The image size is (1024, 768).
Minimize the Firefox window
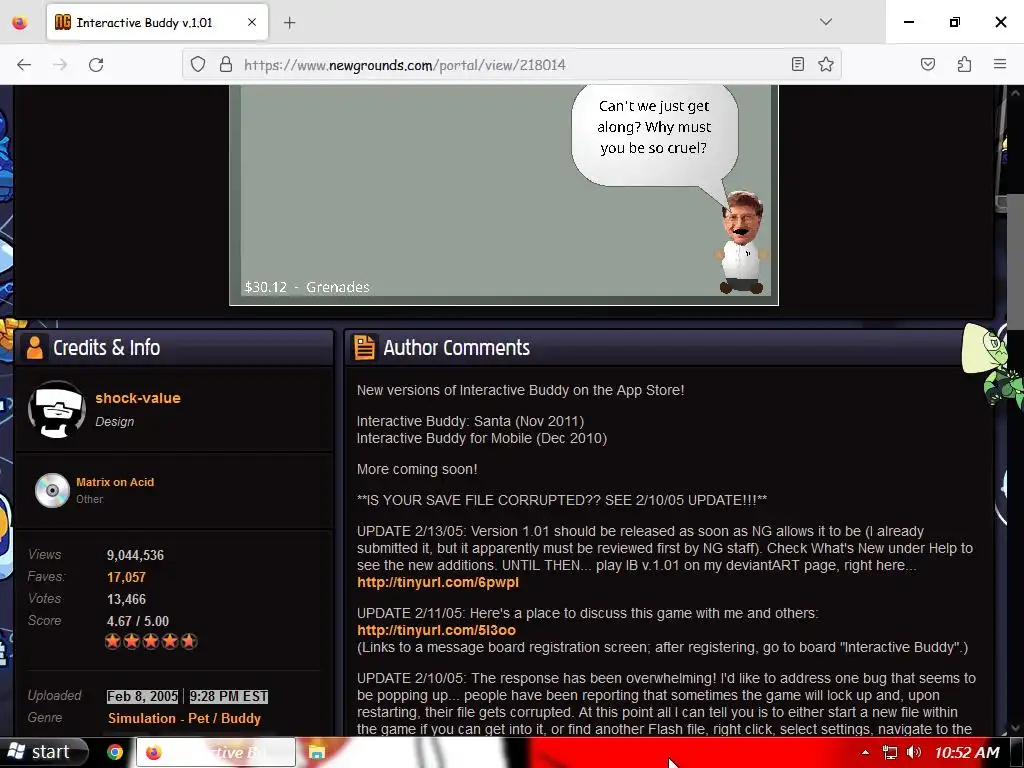908,22
